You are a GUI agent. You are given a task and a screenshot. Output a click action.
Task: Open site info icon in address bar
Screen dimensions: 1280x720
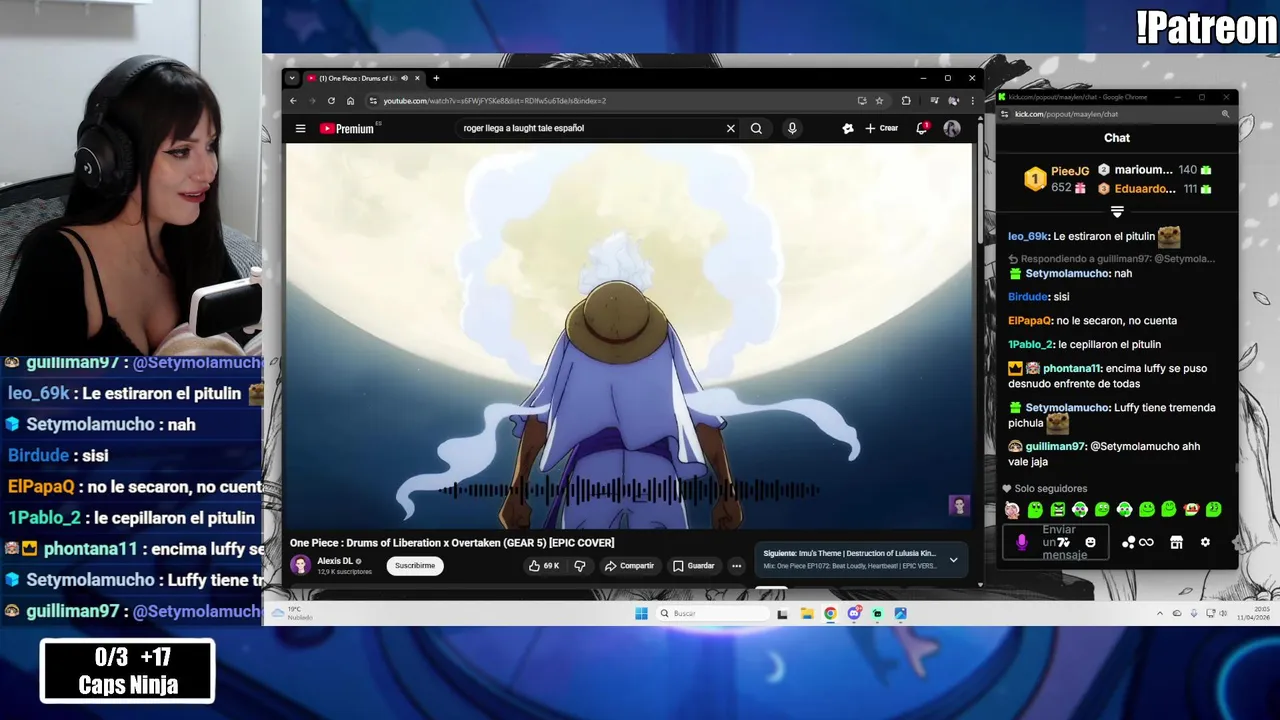click(x=373, y=101)
